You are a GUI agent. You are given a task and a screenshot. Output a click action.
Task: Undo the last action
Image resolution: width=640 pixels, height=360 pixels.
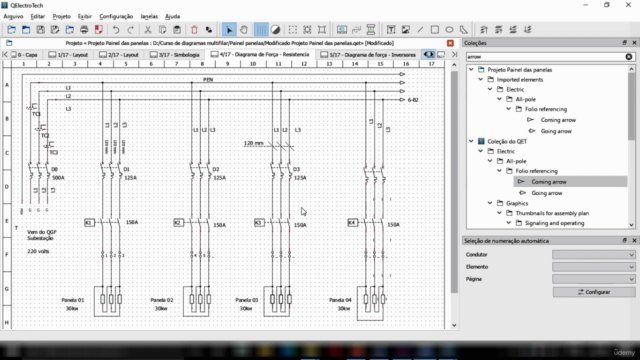tap(116, 29)
